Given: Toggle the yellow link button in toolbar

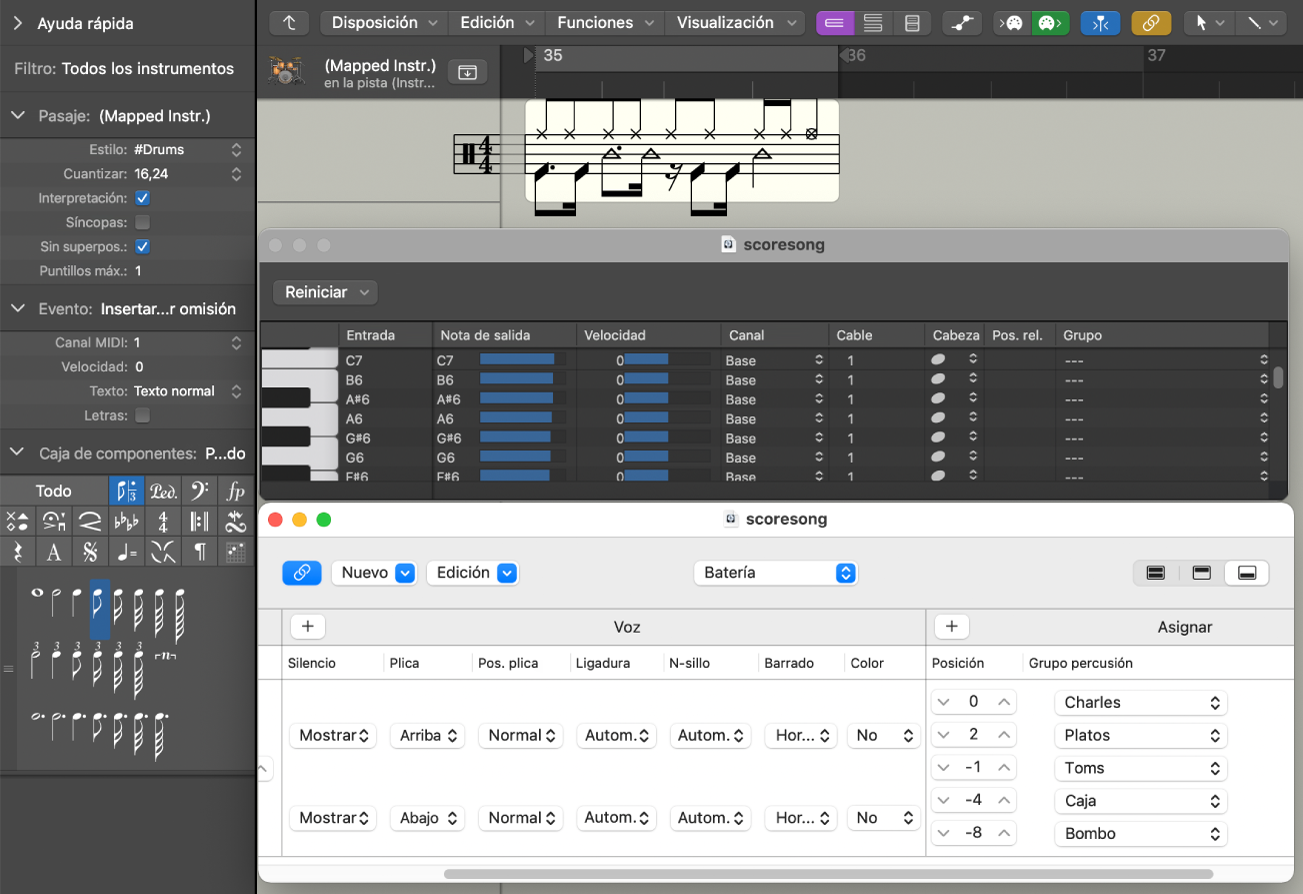Looking at the screenshot, I should [x=1150, y=23].
